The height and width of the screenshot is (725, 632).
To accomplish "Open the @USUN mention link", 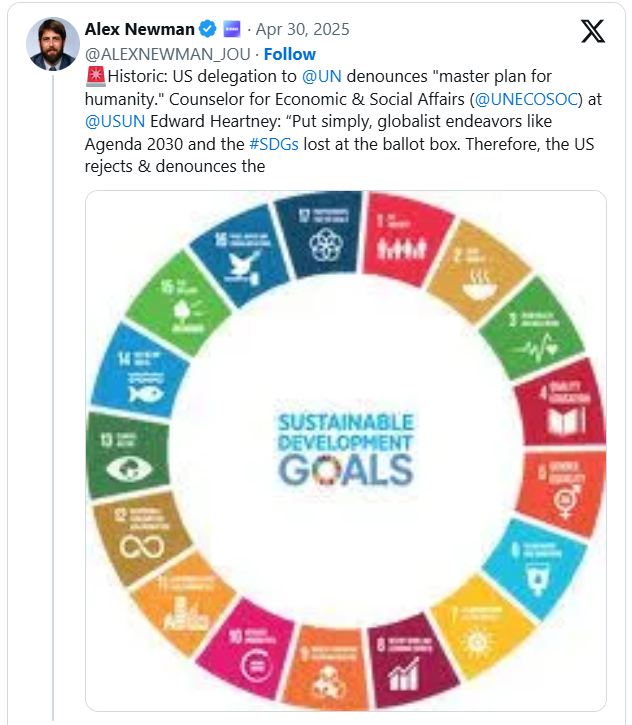I will (x=115, y=121).
